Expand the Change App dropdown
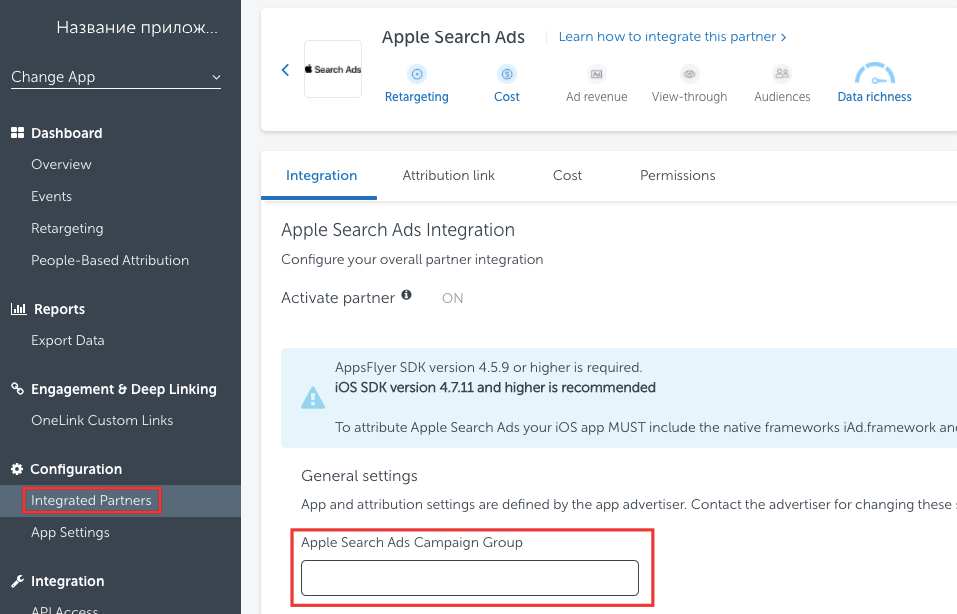The image size is (957, 614). click(116, 77)
